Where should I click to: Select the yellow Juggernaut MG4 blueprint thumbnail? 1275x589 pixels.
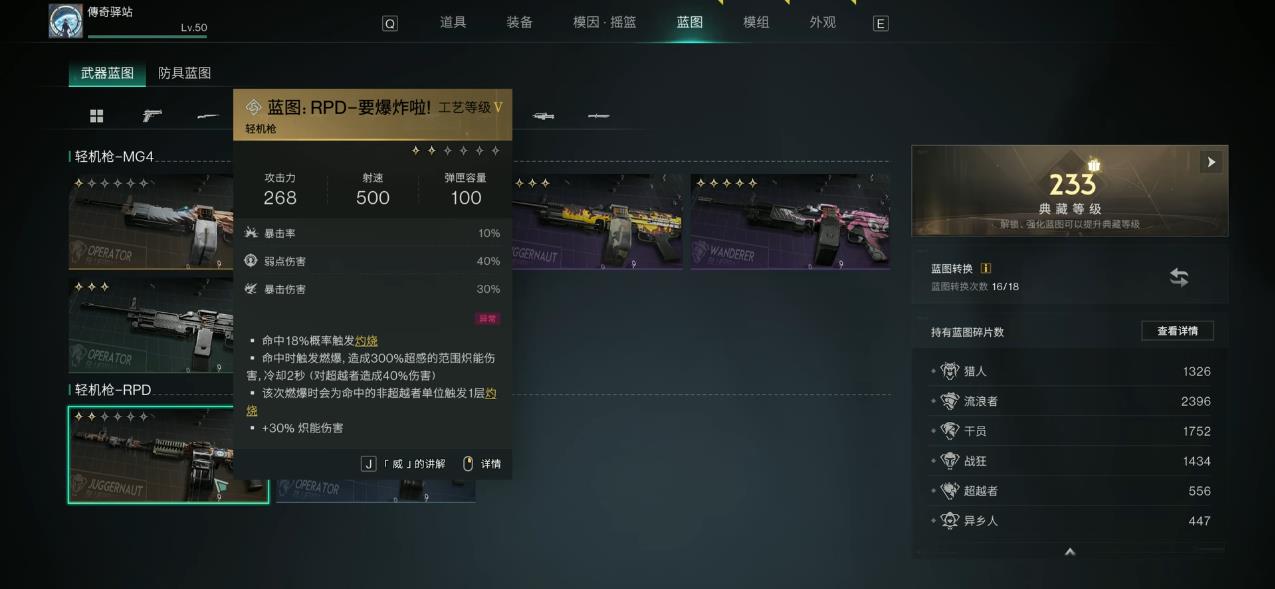[597, 222]
